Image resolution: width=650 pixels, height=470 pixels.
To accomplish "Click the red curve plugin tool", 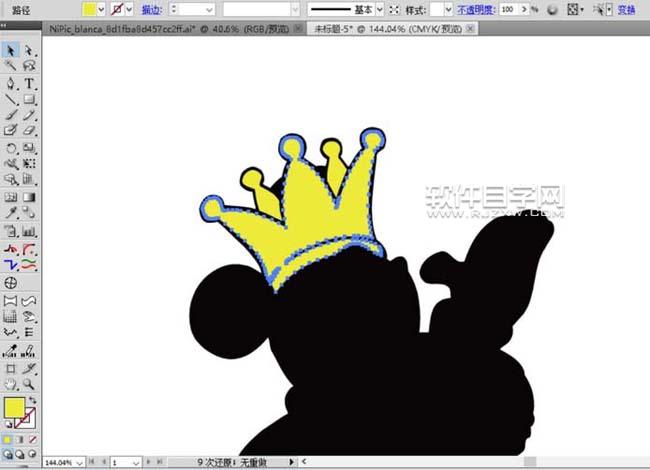I will coord(29,250).
